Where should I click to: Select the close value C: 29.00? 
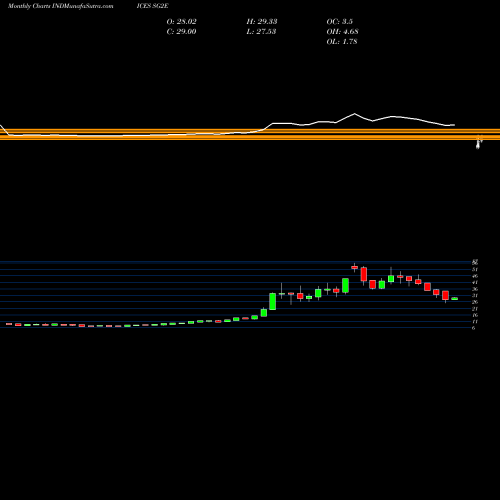181,32
